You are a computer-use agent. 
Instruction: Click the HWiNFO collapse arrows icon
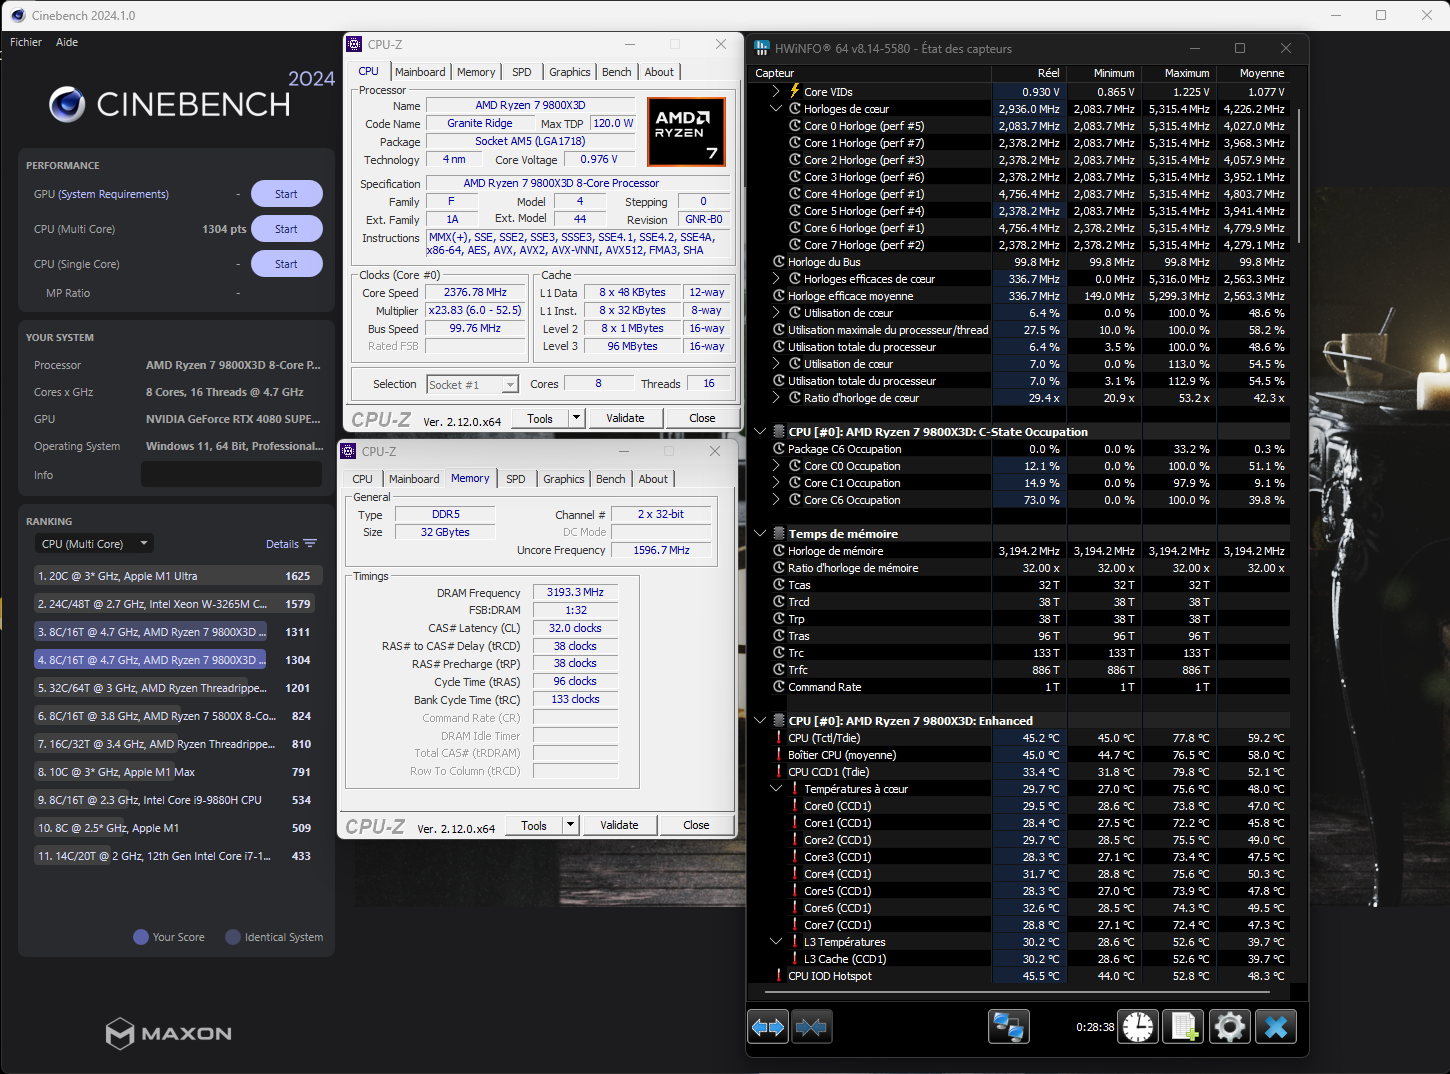tap(812, 1027)
